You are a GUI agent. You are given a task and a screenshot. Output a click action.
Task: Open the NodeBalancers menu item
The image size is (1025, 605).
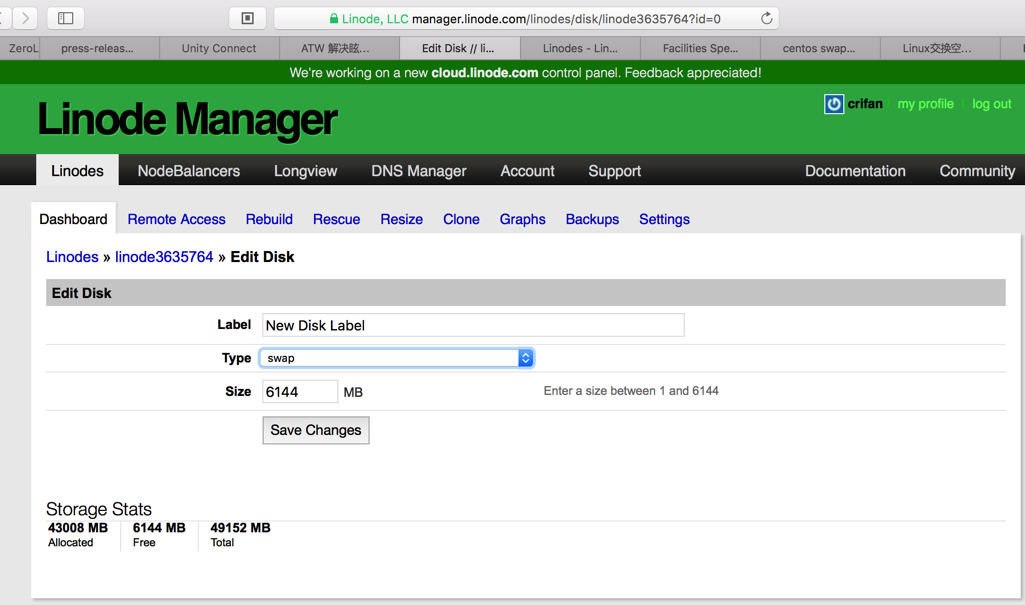point(188,171)
